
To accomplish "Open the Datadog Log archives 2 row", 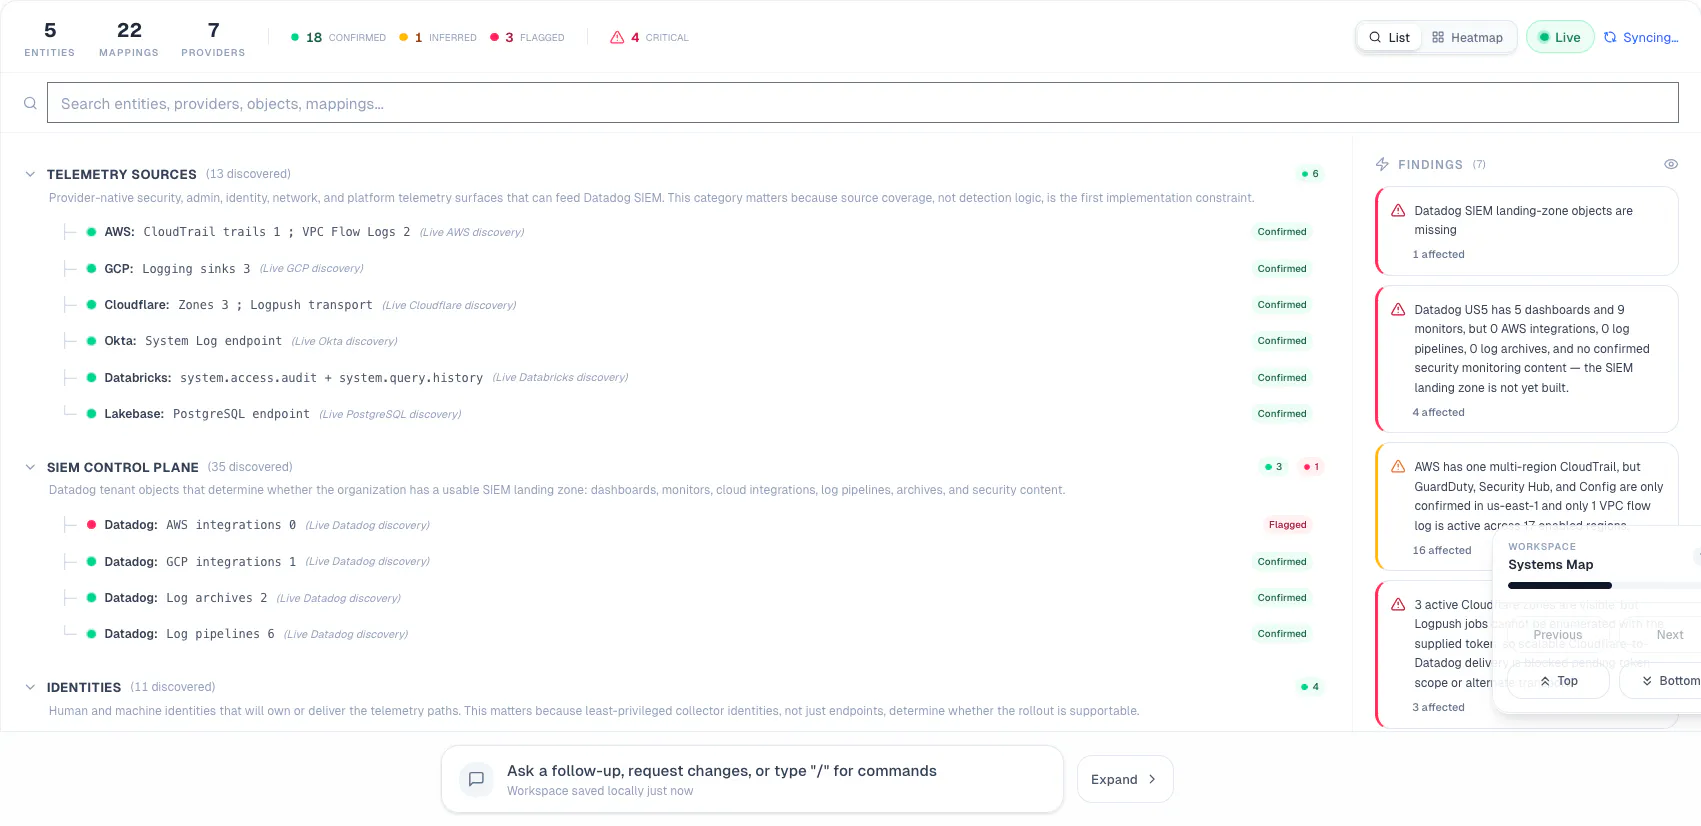I will pyautogui.click(x=688, y=598).
